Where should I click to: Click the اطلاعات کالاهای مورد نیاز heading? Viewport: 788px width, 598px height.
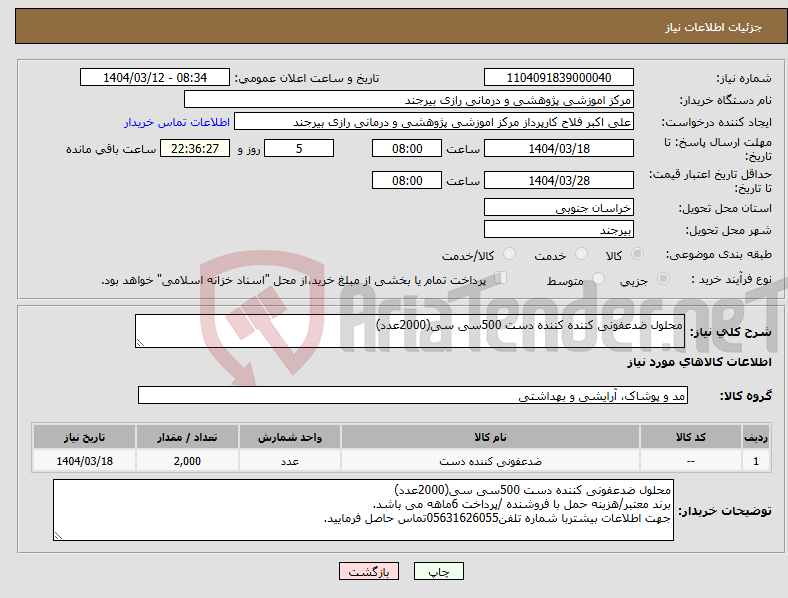click(x=699, y=362)
